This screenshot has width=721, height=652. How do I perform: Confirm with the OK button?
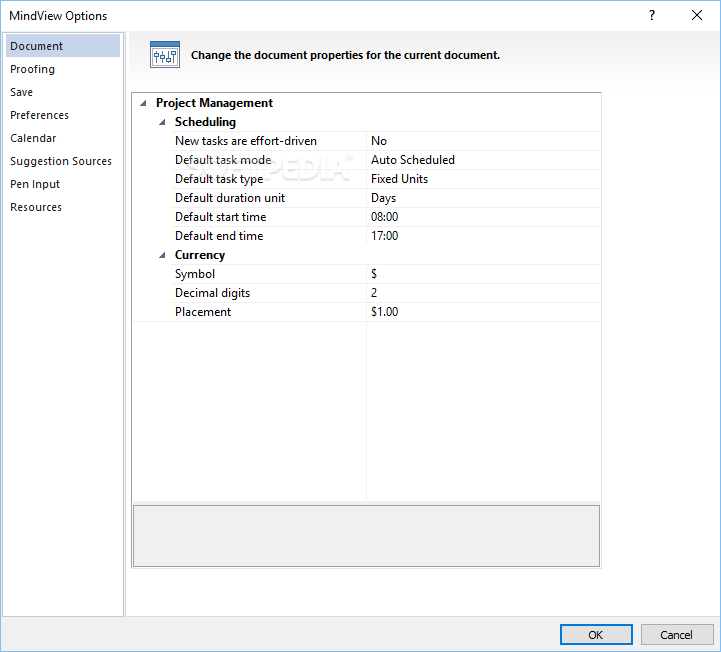pos(596,635)
